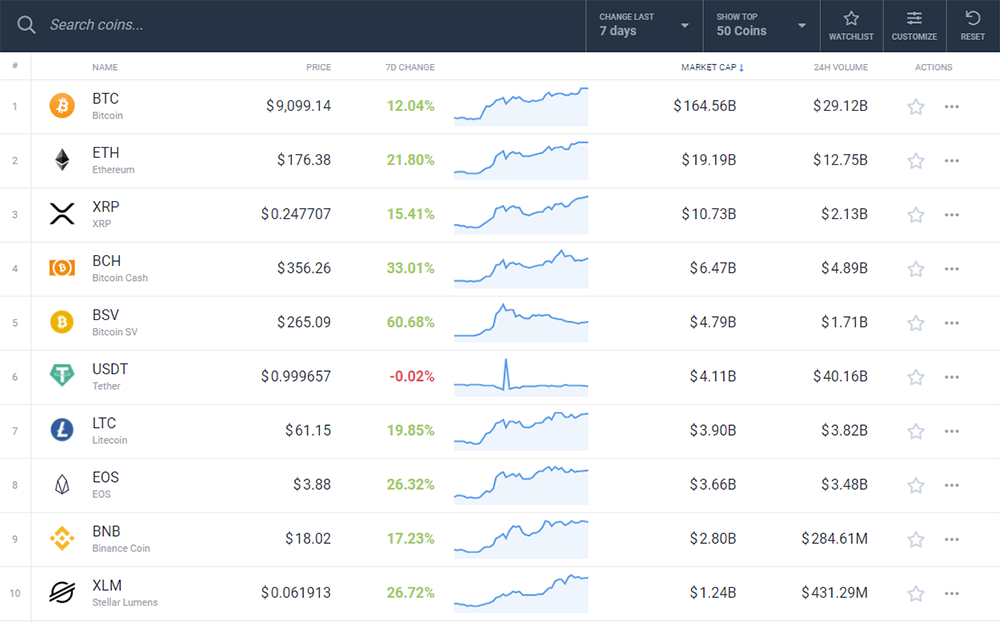
Task: Sort by the Market Cap column header
Action: (712, 67)
